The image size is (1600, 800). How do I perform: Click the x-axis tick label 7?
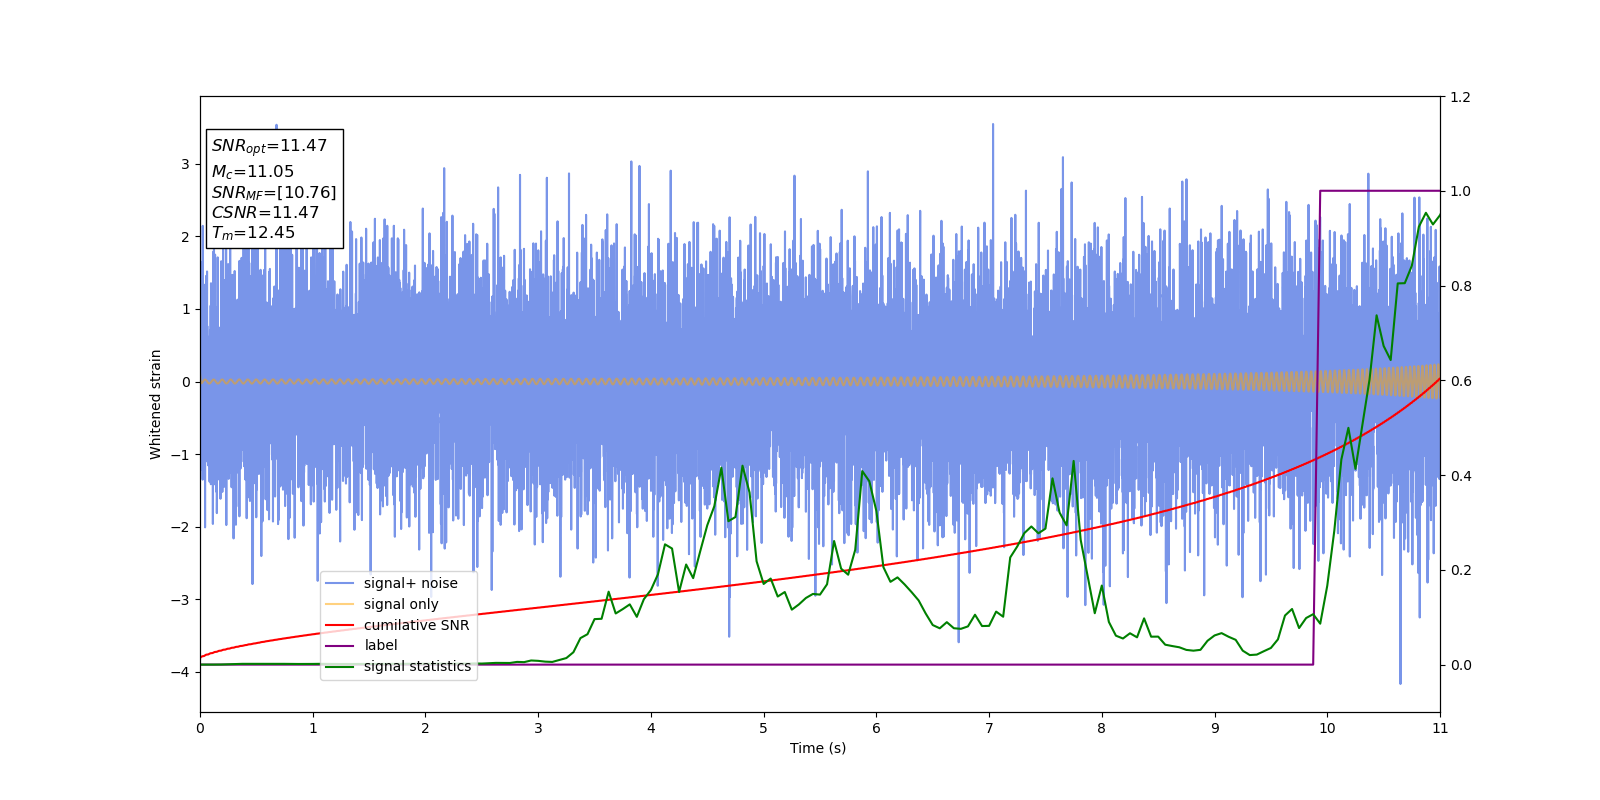pyautogui.click(x=989, y=728)
